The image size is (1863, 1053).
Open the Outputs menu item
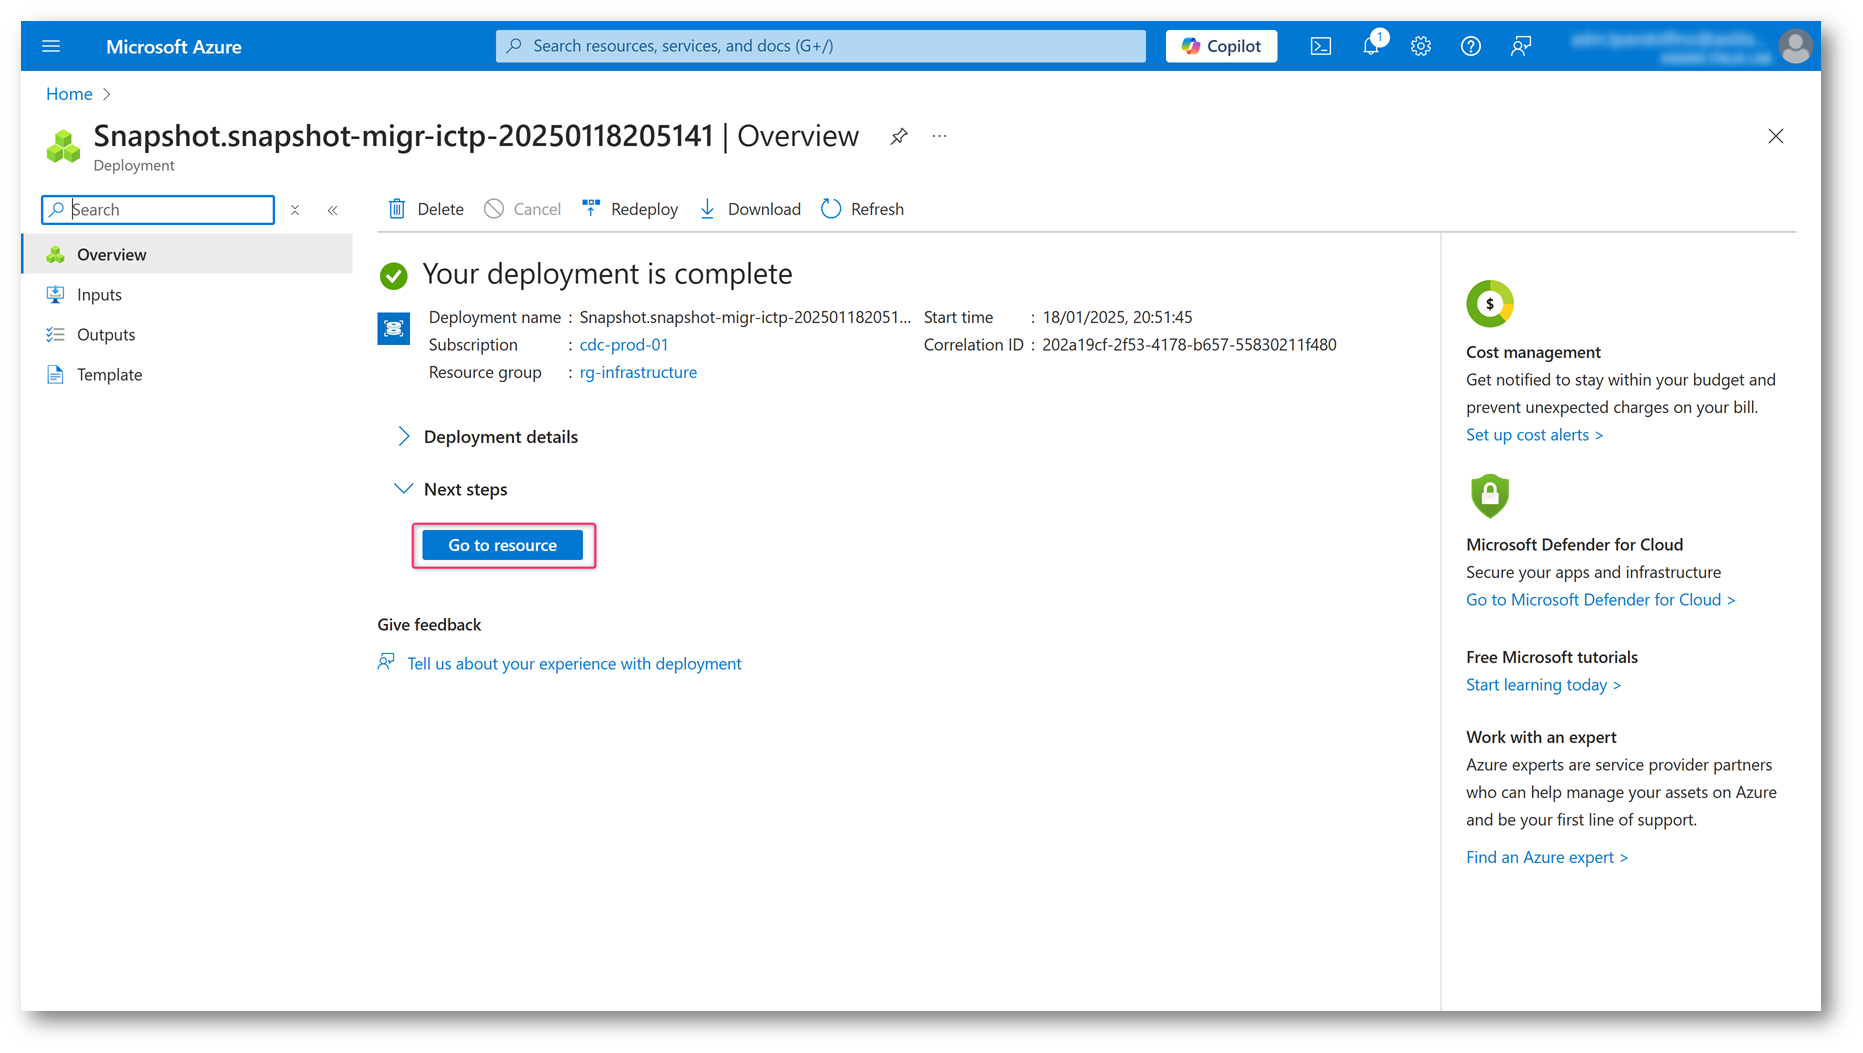pos(105,335)
